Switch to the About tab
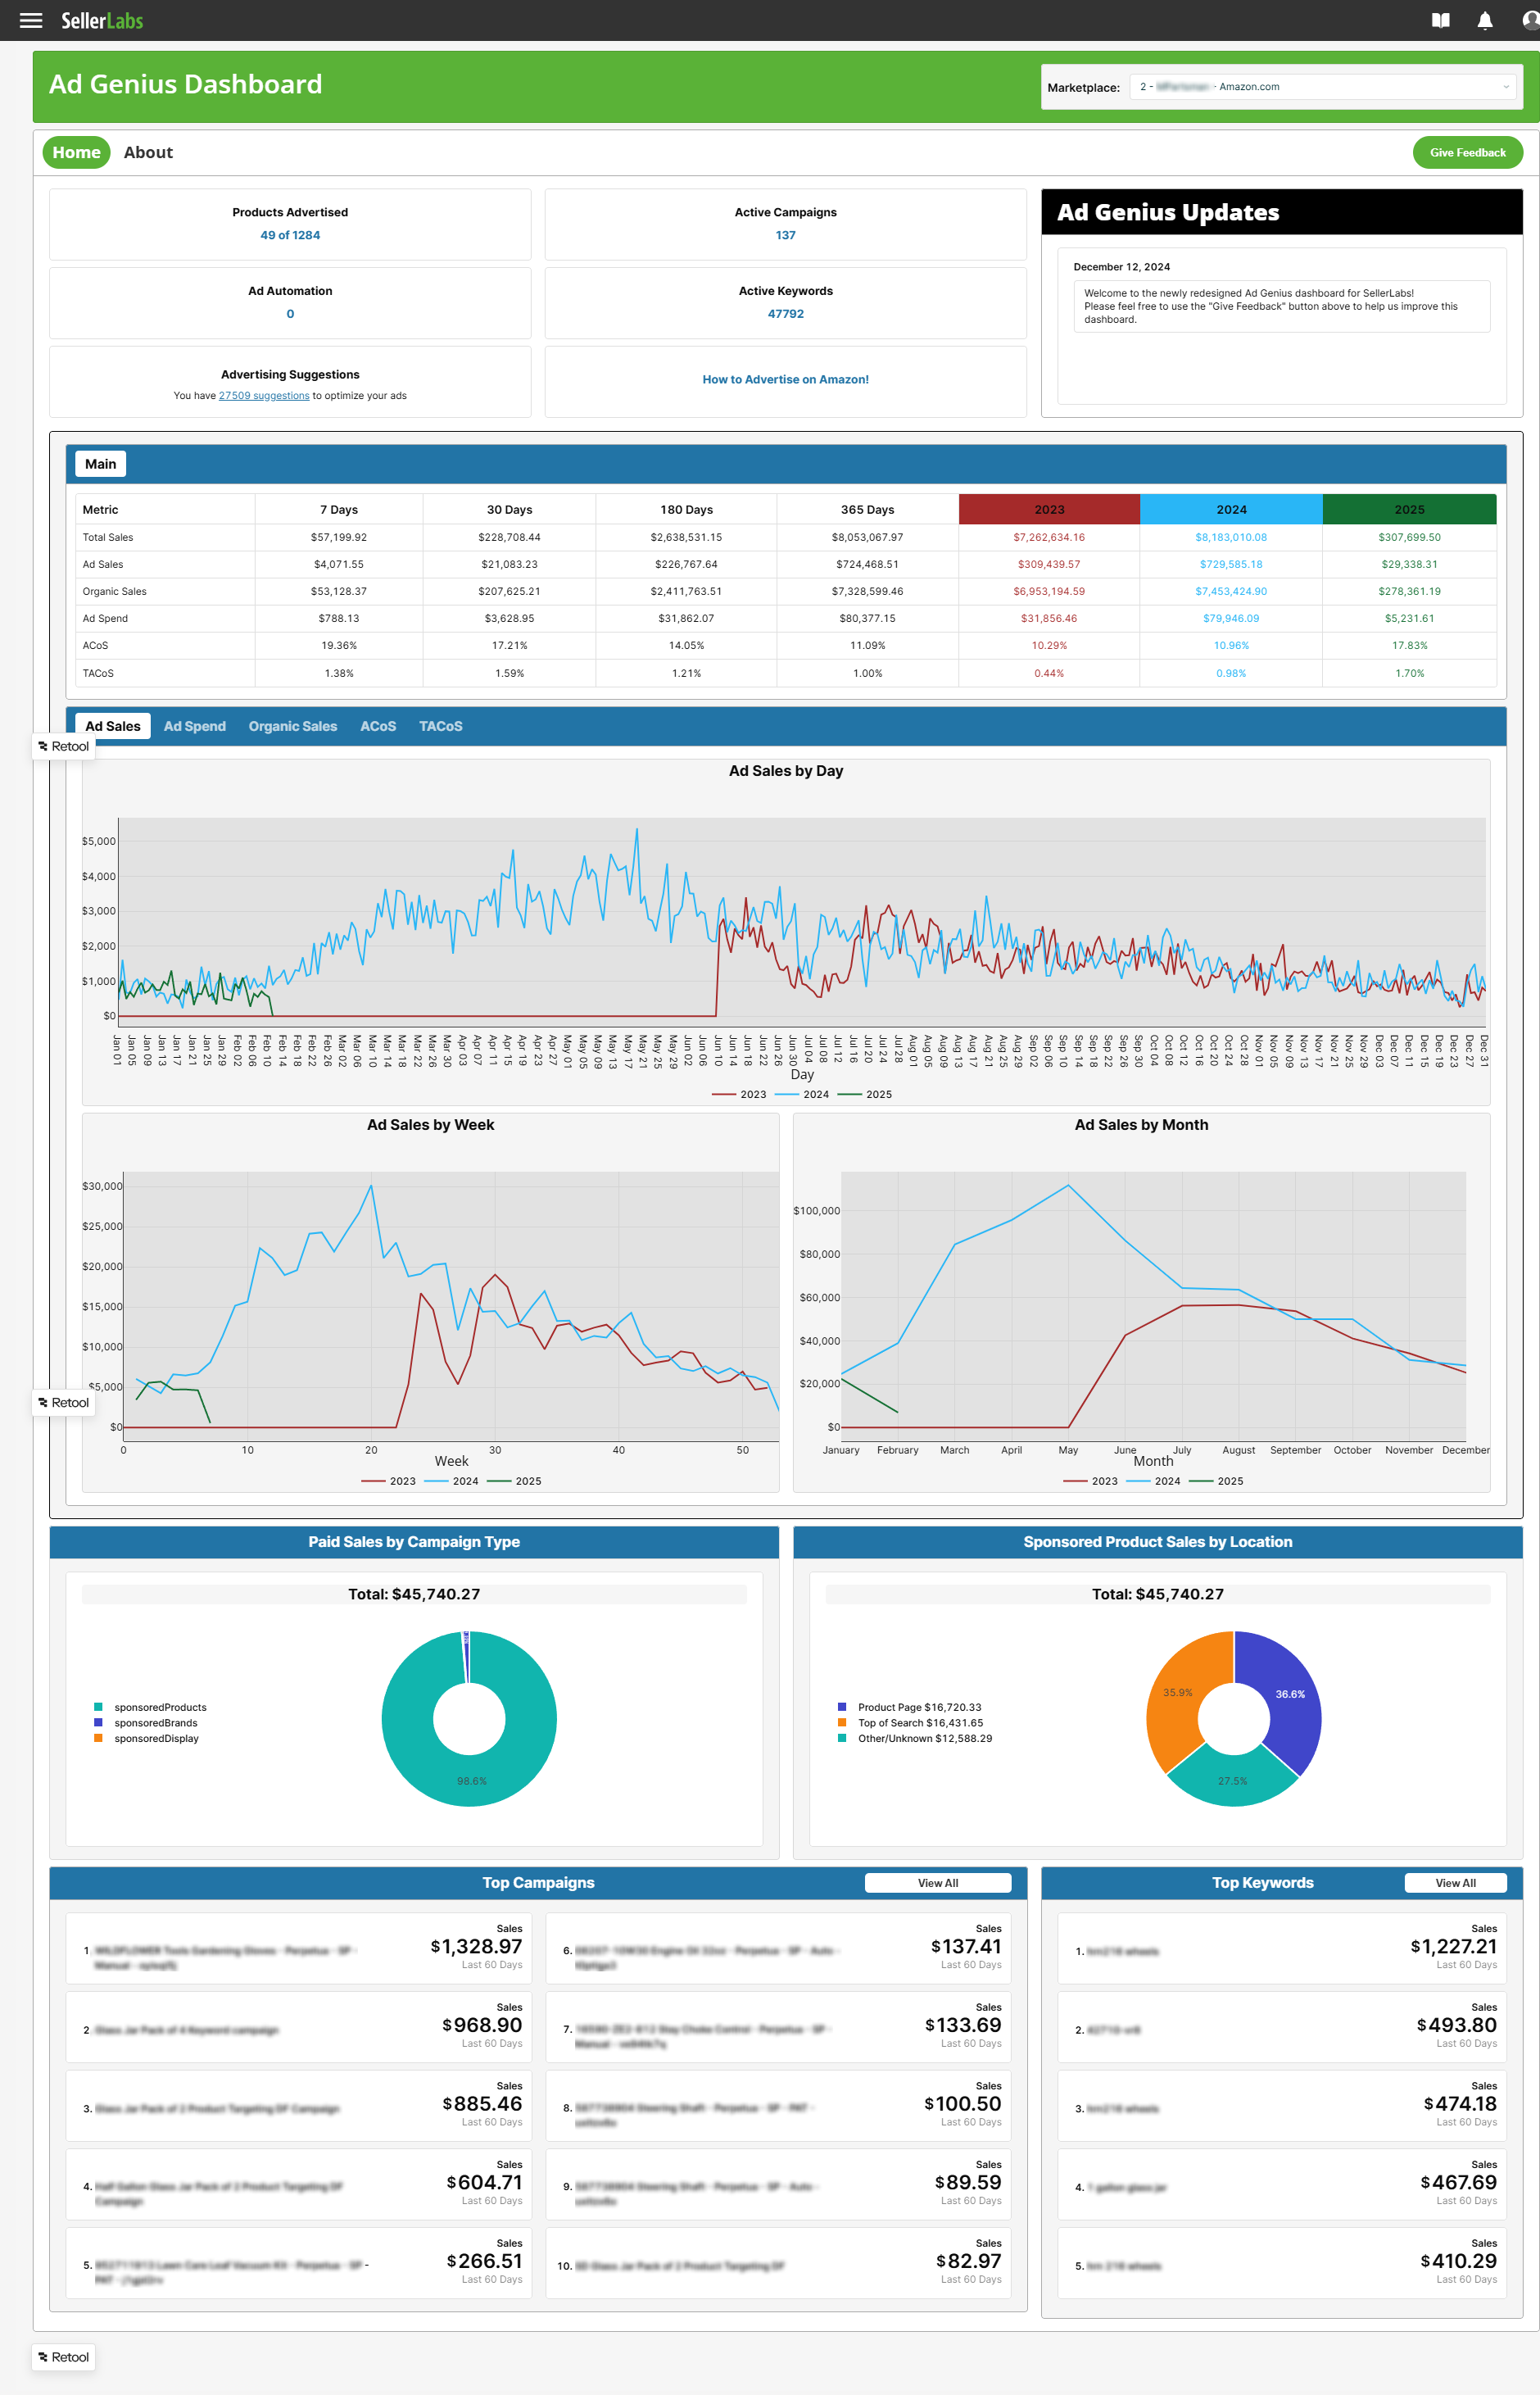Screen dimensions: 1540x2395 click(x=148, y=152)
